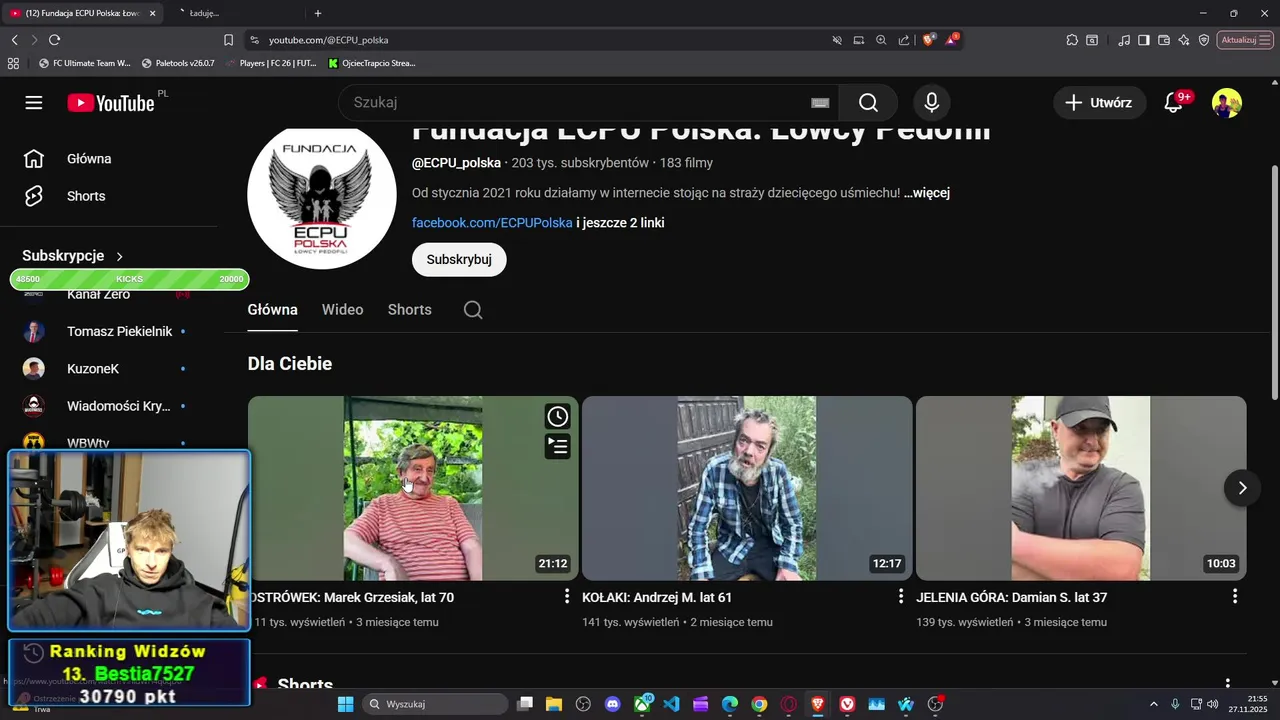
Task: Open the YouTube hamburger guide menu
Action: tap(34, 103)
